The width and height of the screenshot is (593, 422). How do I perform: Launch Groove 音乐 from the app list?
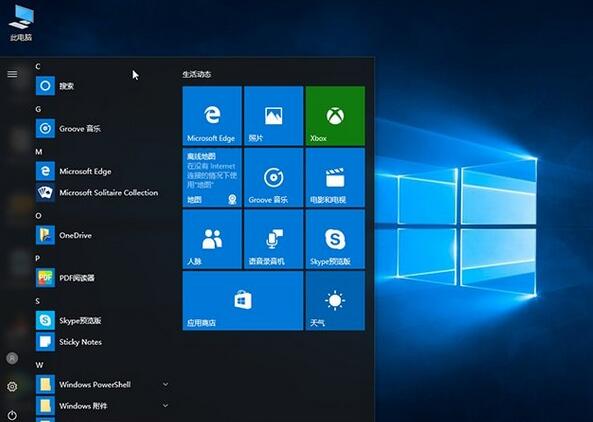click(x=102, y=129)
